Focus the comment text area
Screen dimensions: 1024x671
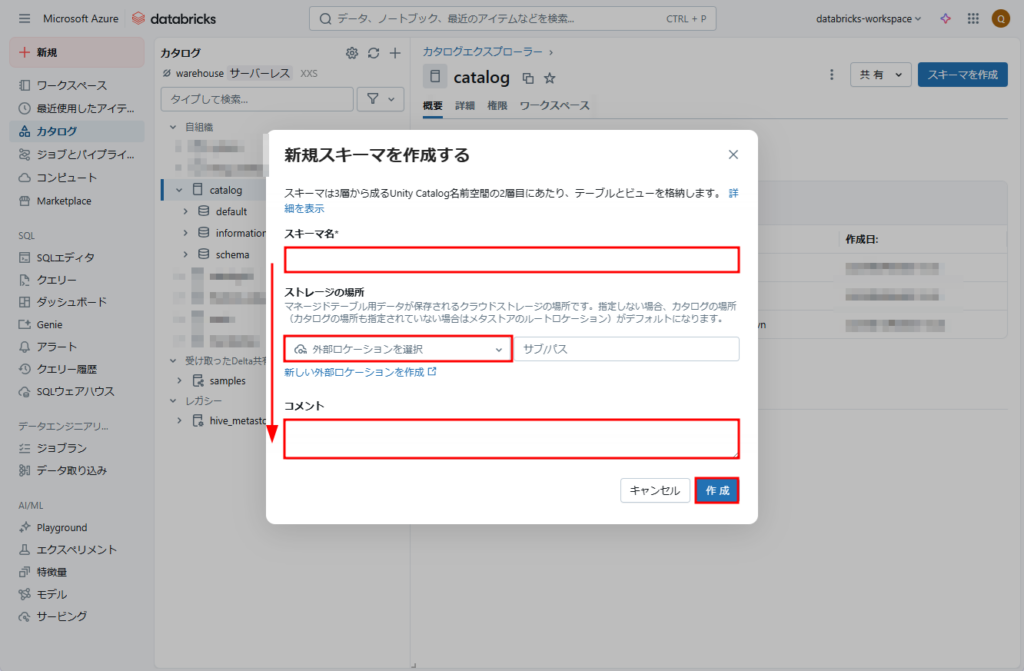(x=511, y=438)
